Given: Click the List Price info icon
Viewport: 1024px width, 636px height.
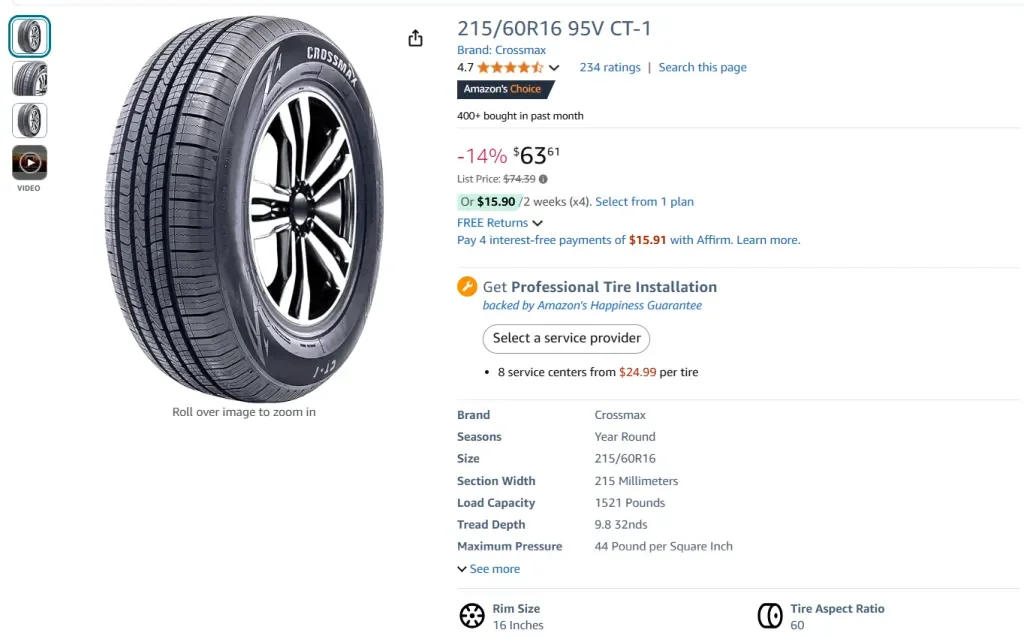Looking at the screenshot, I should point(543,180).
